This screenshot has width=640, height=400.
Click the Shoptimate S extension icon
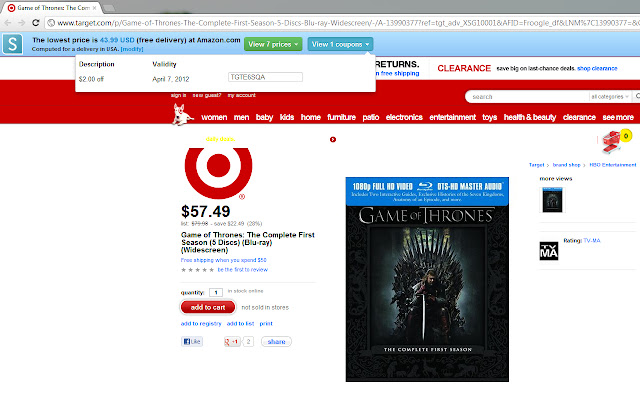[12, 44]
